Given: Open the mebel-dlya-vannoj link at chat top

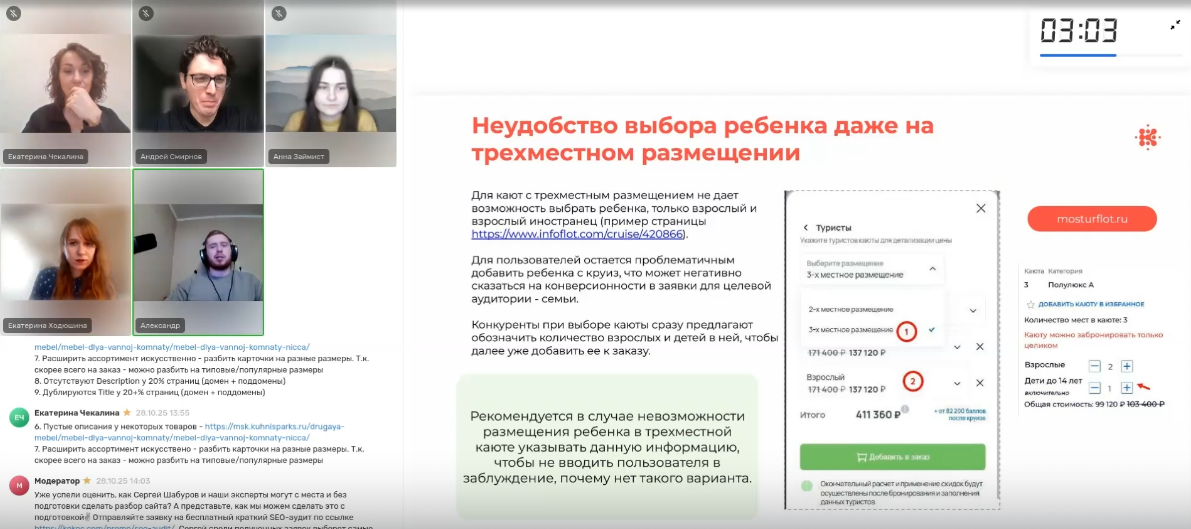Looking at the screenshot, I should pos(172,346).
